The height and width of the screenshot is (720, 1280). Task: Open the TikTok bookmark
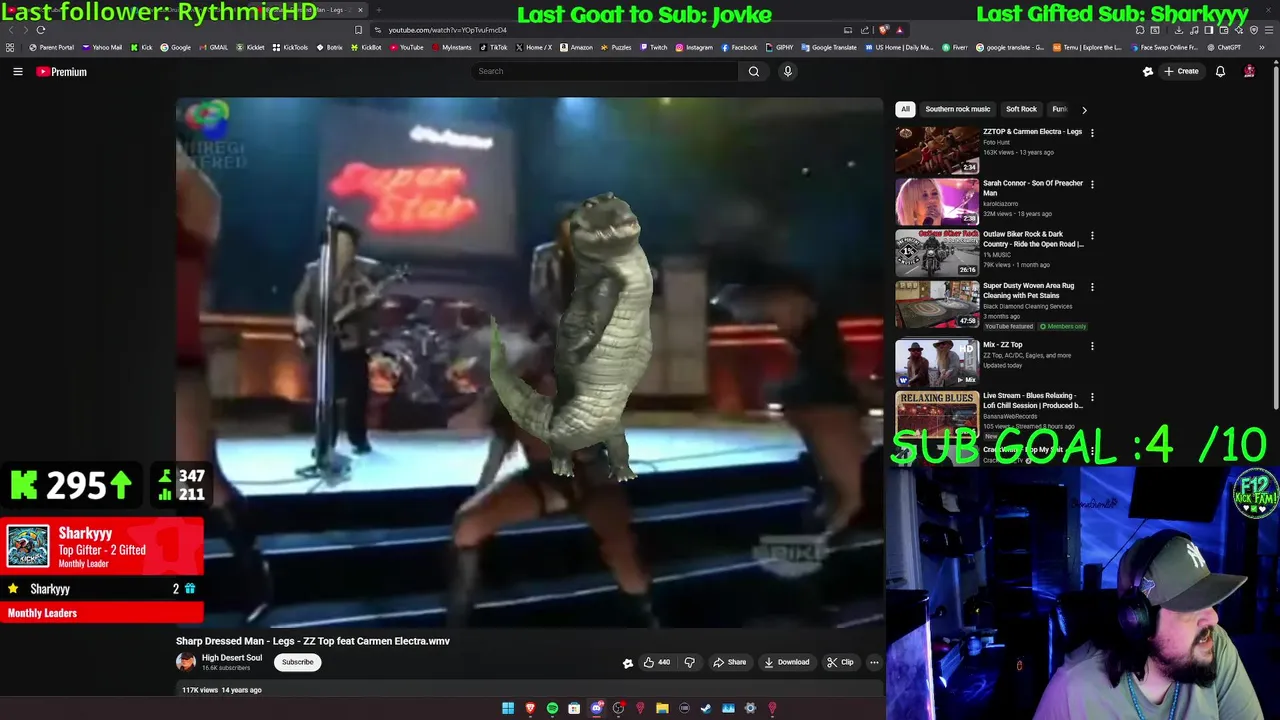click(x=493, y=47)
